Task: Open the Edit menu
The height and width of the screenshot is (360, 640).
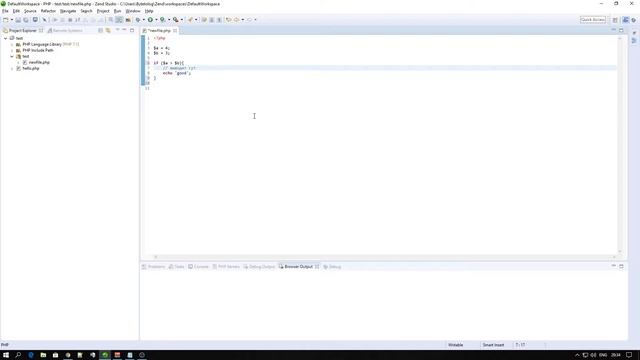Action: (16, 11)
